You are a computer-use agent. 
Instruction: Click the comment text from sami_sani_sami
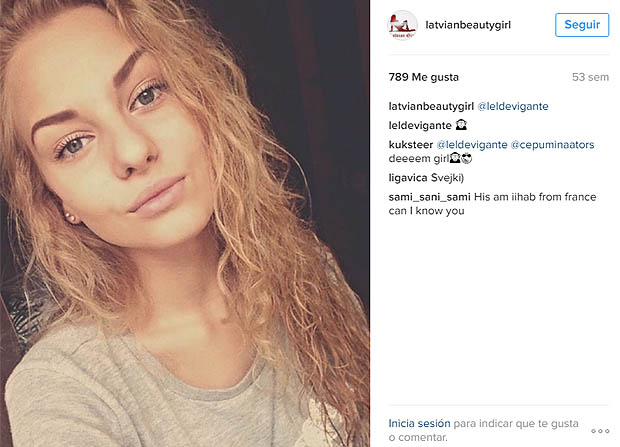pos(492,204)
